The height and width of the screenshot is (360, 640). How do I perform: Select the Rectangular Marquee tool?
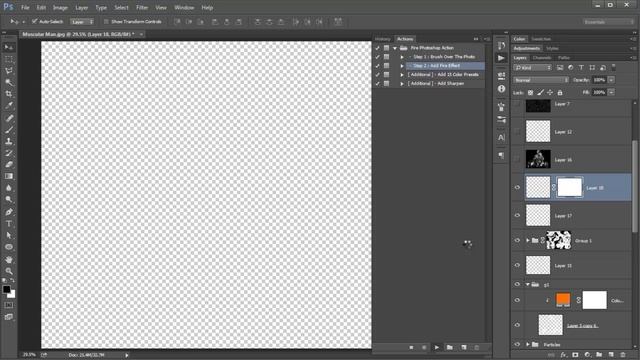pyautogui.click(x=9, y=59)
